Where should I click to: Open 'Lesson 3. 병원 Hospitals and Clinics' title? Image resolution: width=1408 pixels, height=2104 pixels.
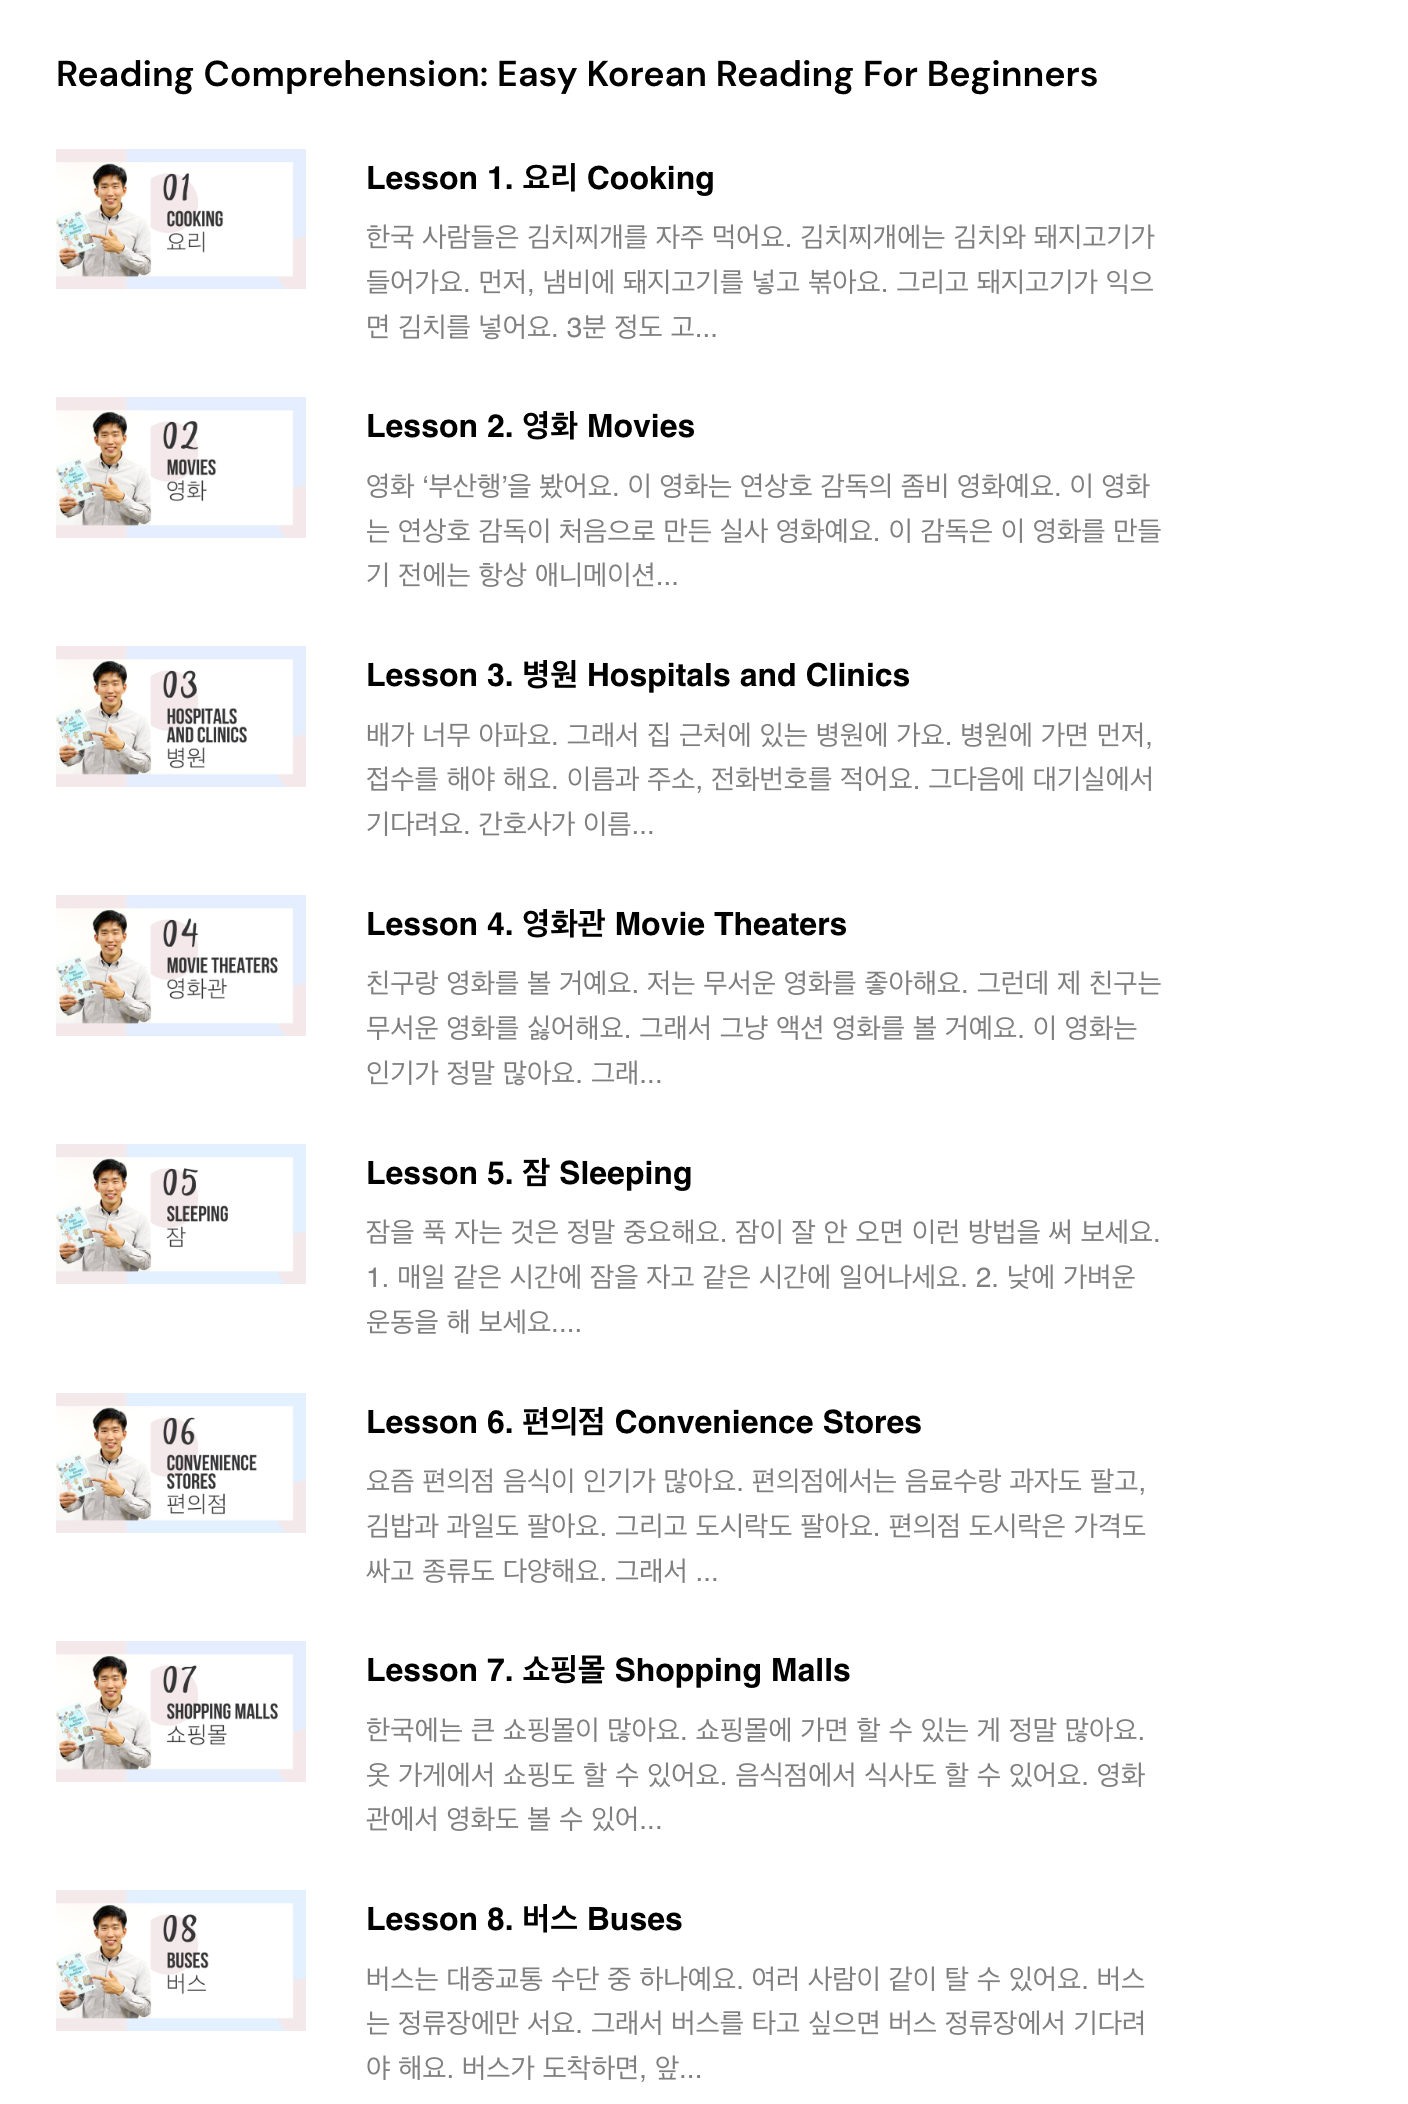[638, 675]
